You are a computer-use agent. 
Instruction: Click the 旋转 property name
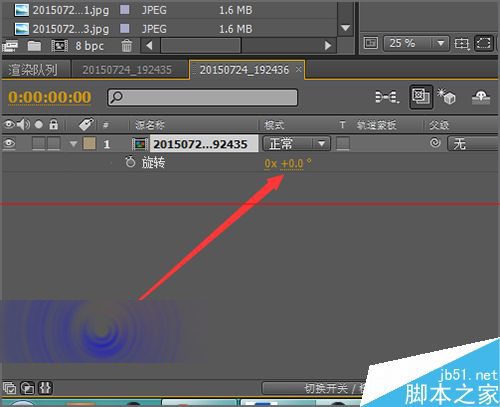click(153, 163)
